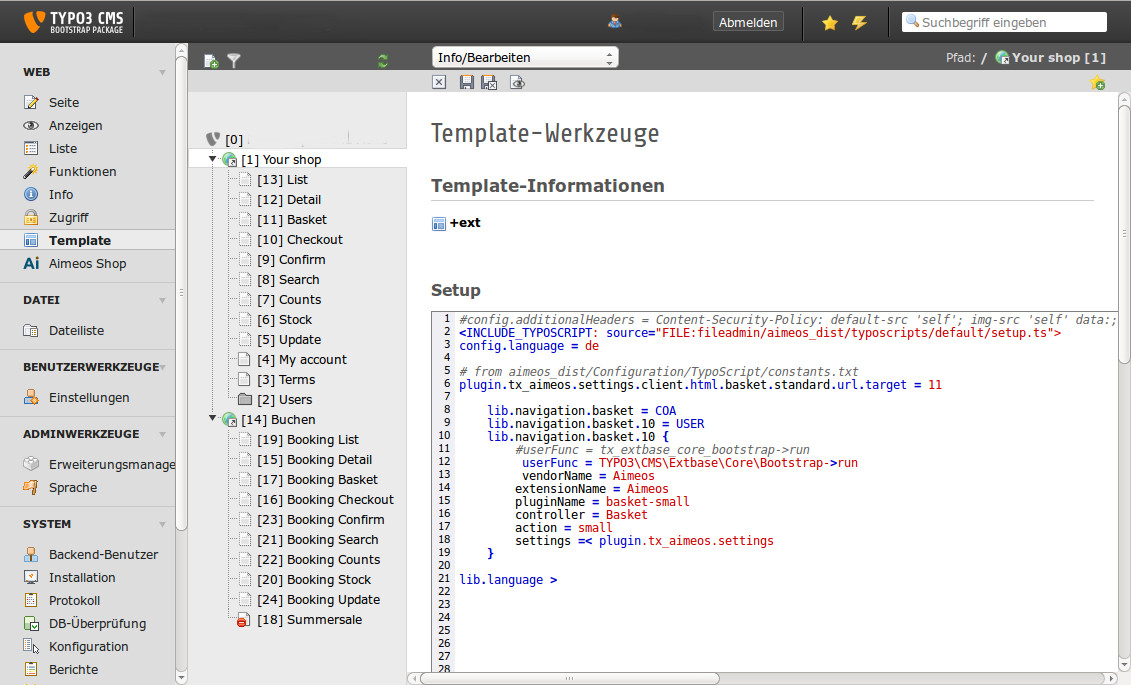Click the content area vertical scrollbar
The width and height of the screenshot is (1131, 685).
tap(1124, 234)
